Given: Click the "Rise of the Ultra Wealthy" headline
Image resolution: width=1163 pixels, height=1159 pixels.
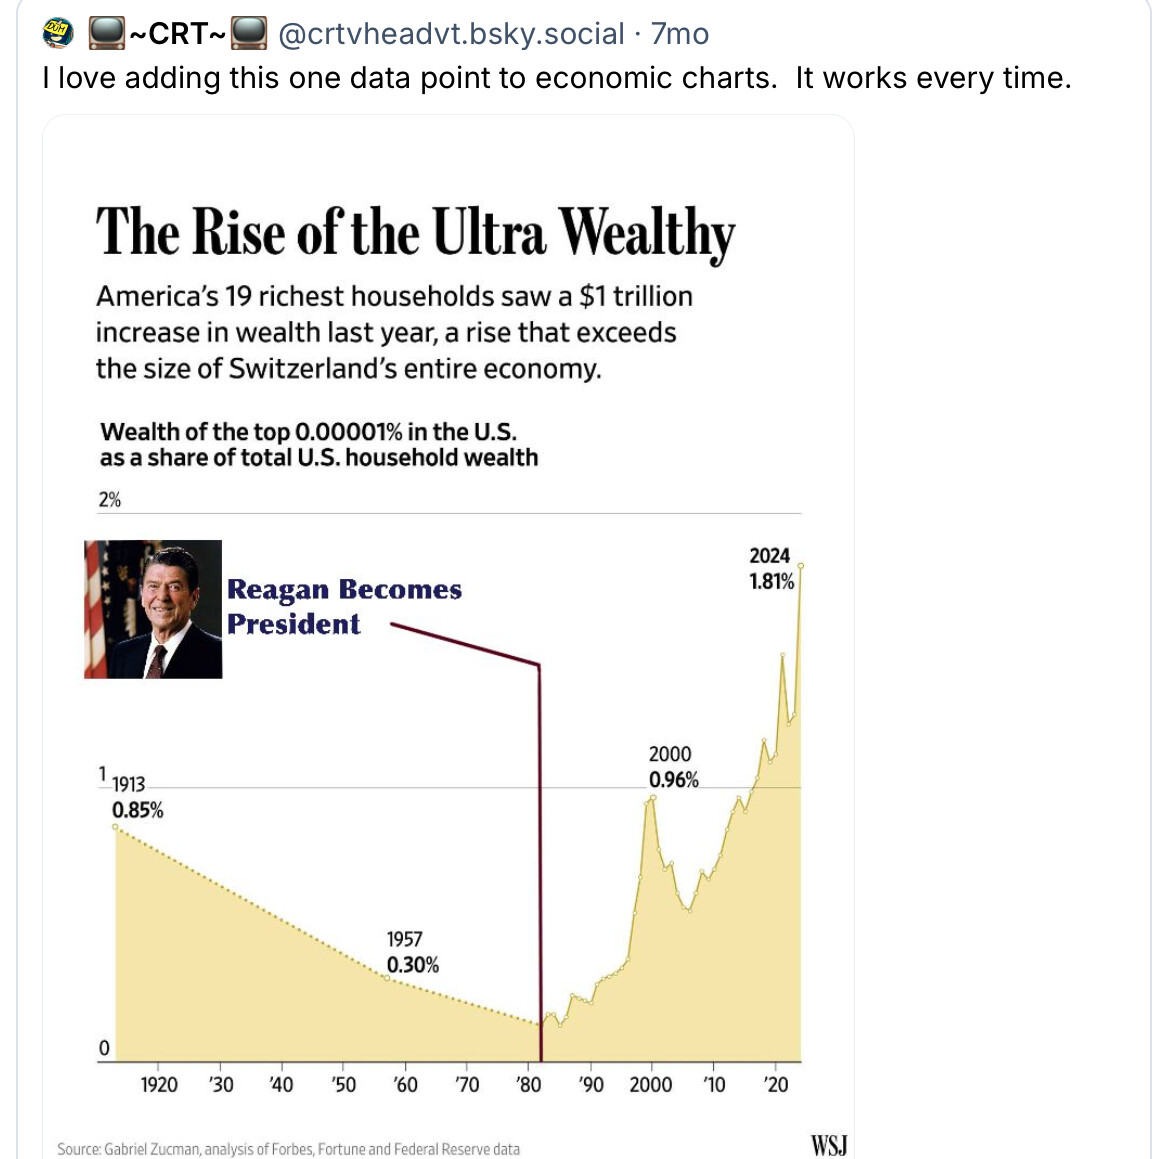Looking at the screenshot, I should tap(415, 233).
